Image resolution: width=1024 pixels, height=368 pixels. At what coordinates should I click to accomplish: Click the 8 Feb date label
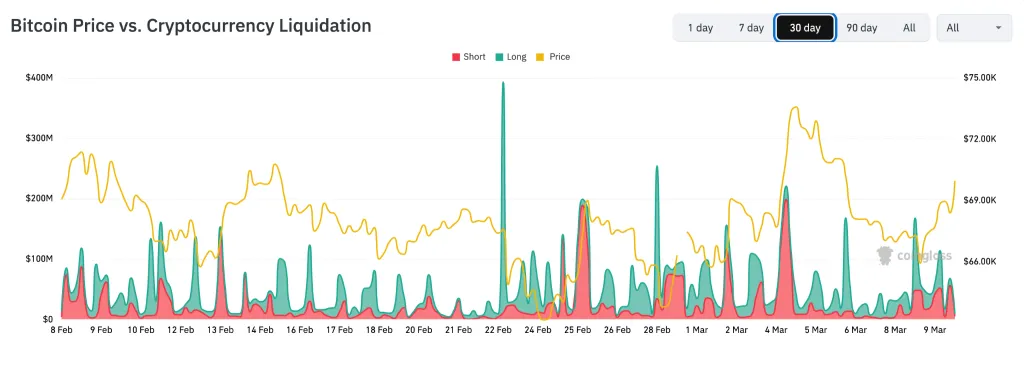[61, 330]
